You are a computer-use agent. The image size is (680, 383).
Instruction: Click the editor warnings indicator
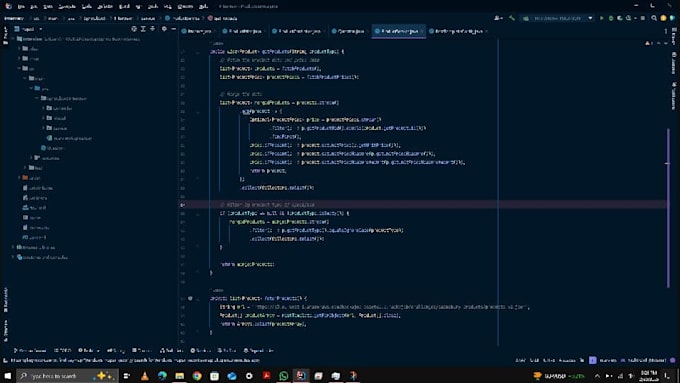click(648, 43)
